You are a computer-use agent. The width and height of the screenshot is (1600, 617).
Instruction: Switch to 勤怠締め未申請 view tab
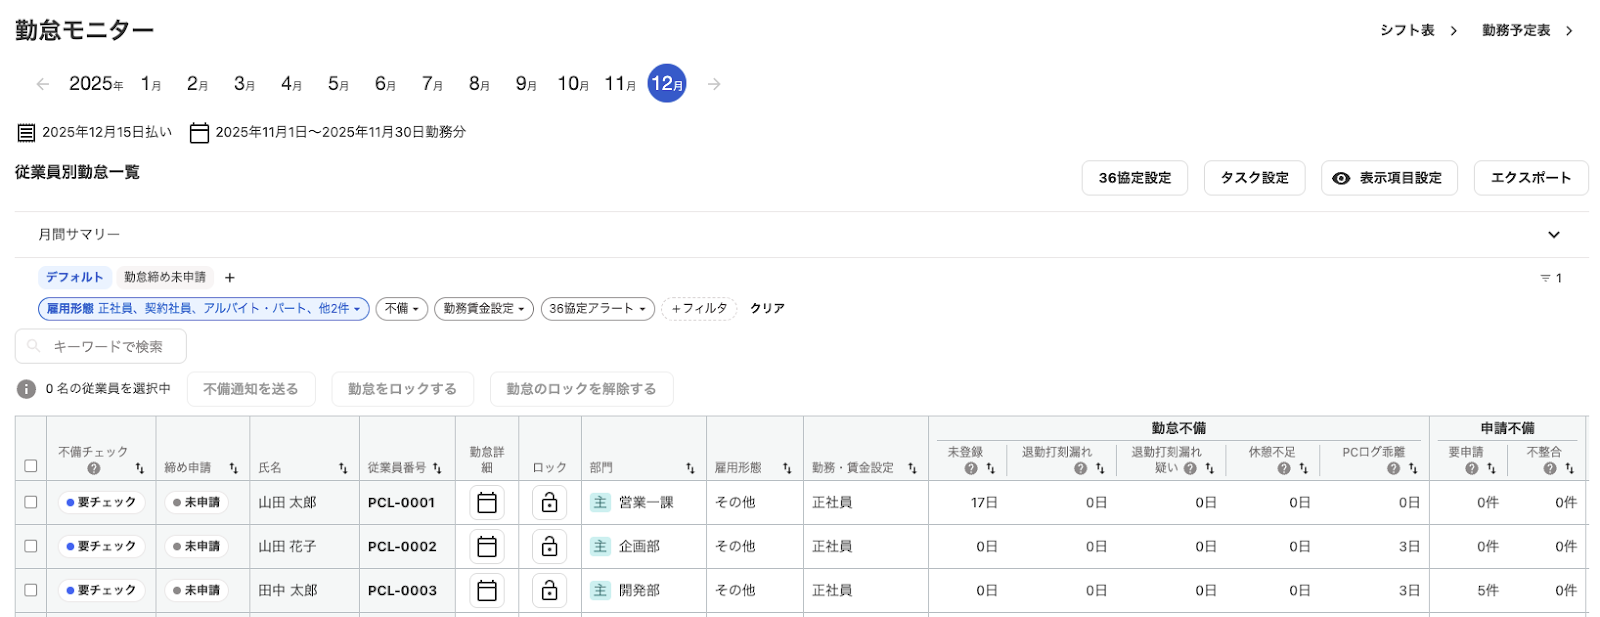click(165, 278)
